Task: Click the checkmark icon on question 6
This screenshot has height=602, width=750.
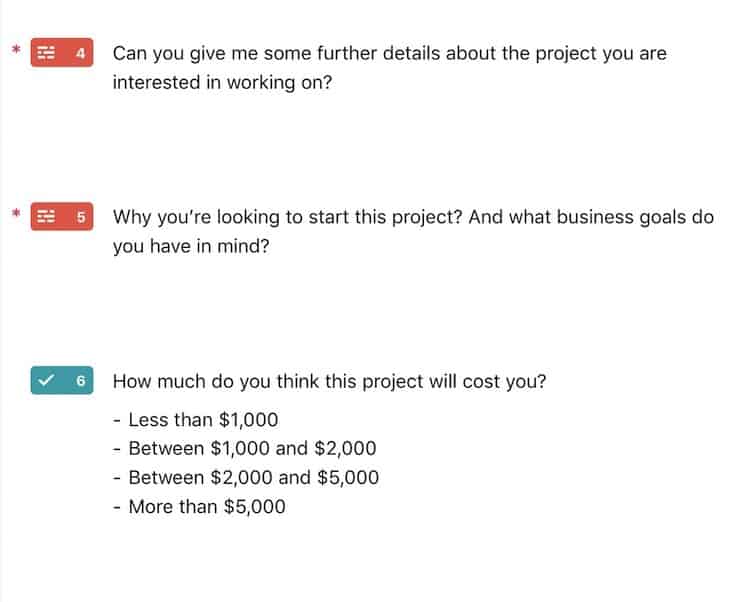Action: pyautogui.click(x=46, y=381)
